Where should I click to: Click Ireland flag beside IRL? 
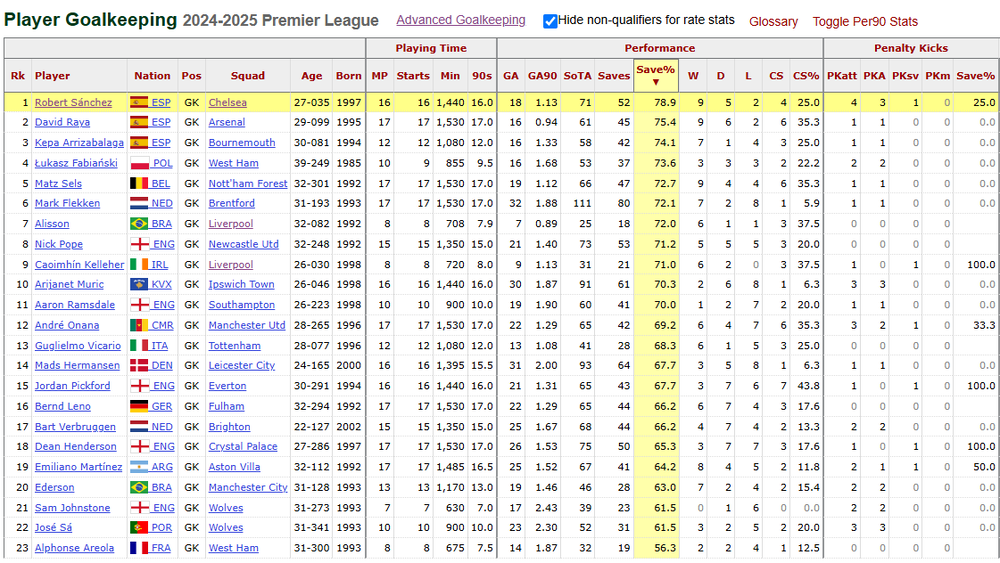point(139,265)
